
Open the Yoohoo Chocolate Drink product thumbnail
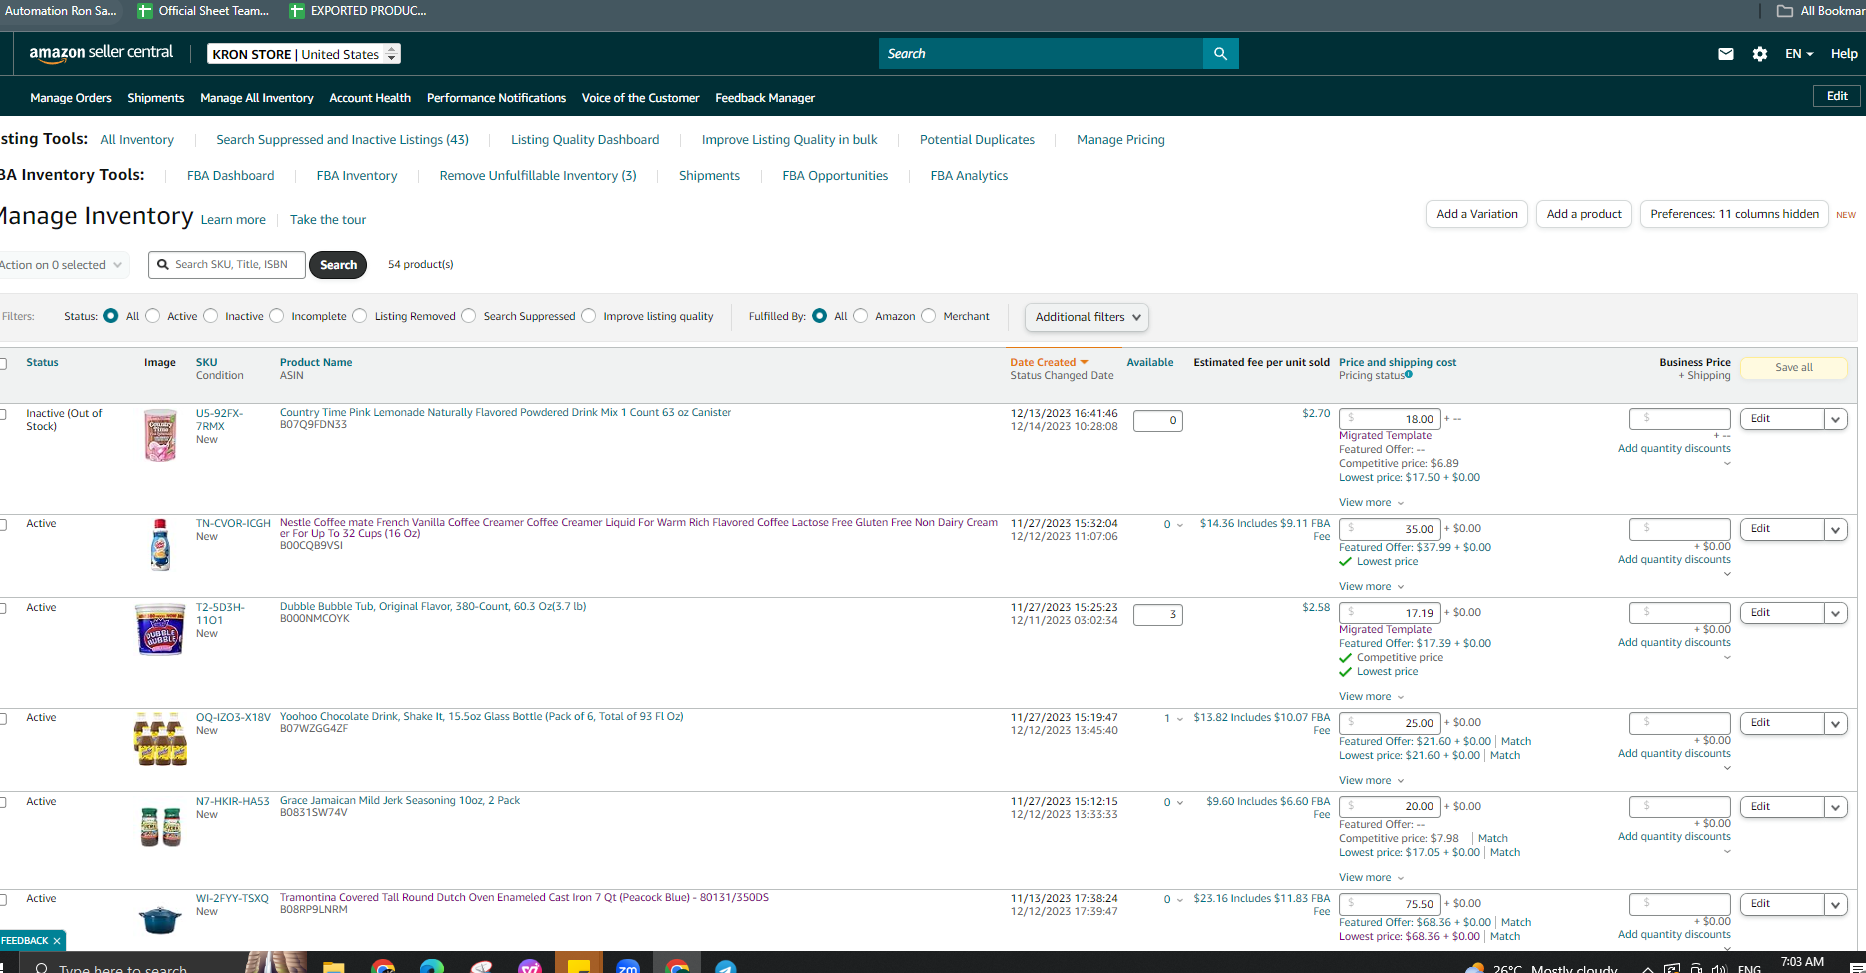[x=160, y=739]
